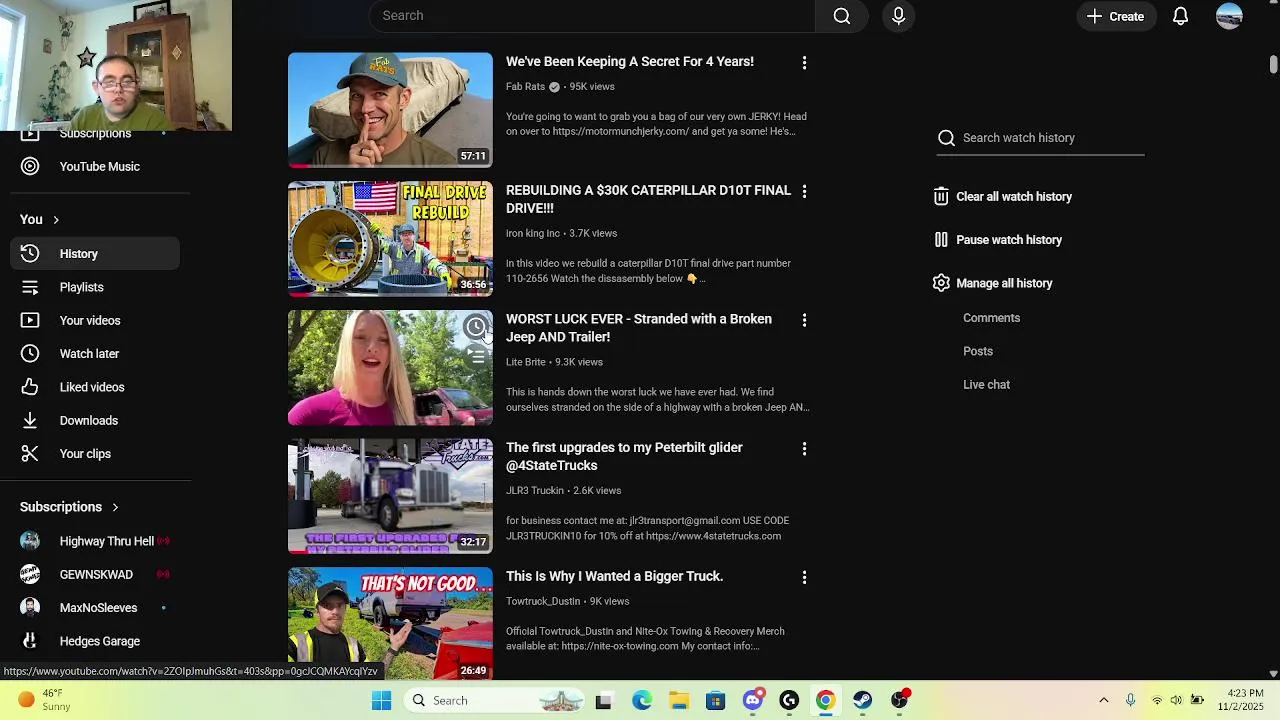This screenshot has height=720, width=1280.
Task: Open options for 'Why I Wanted a Bigger Truck'
Action: point(804,578)
